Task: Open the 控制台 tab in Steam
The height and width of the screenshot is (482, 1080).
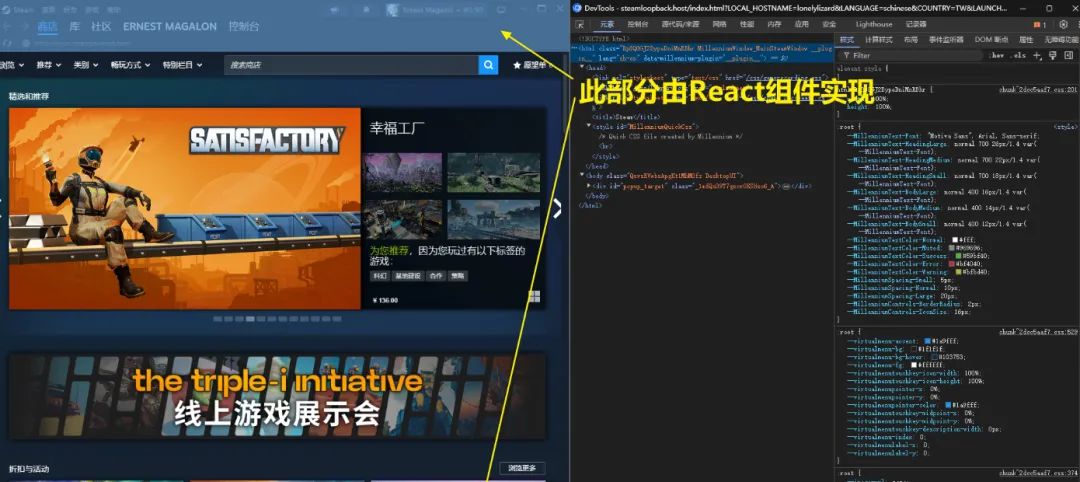Action: (244, 27)
